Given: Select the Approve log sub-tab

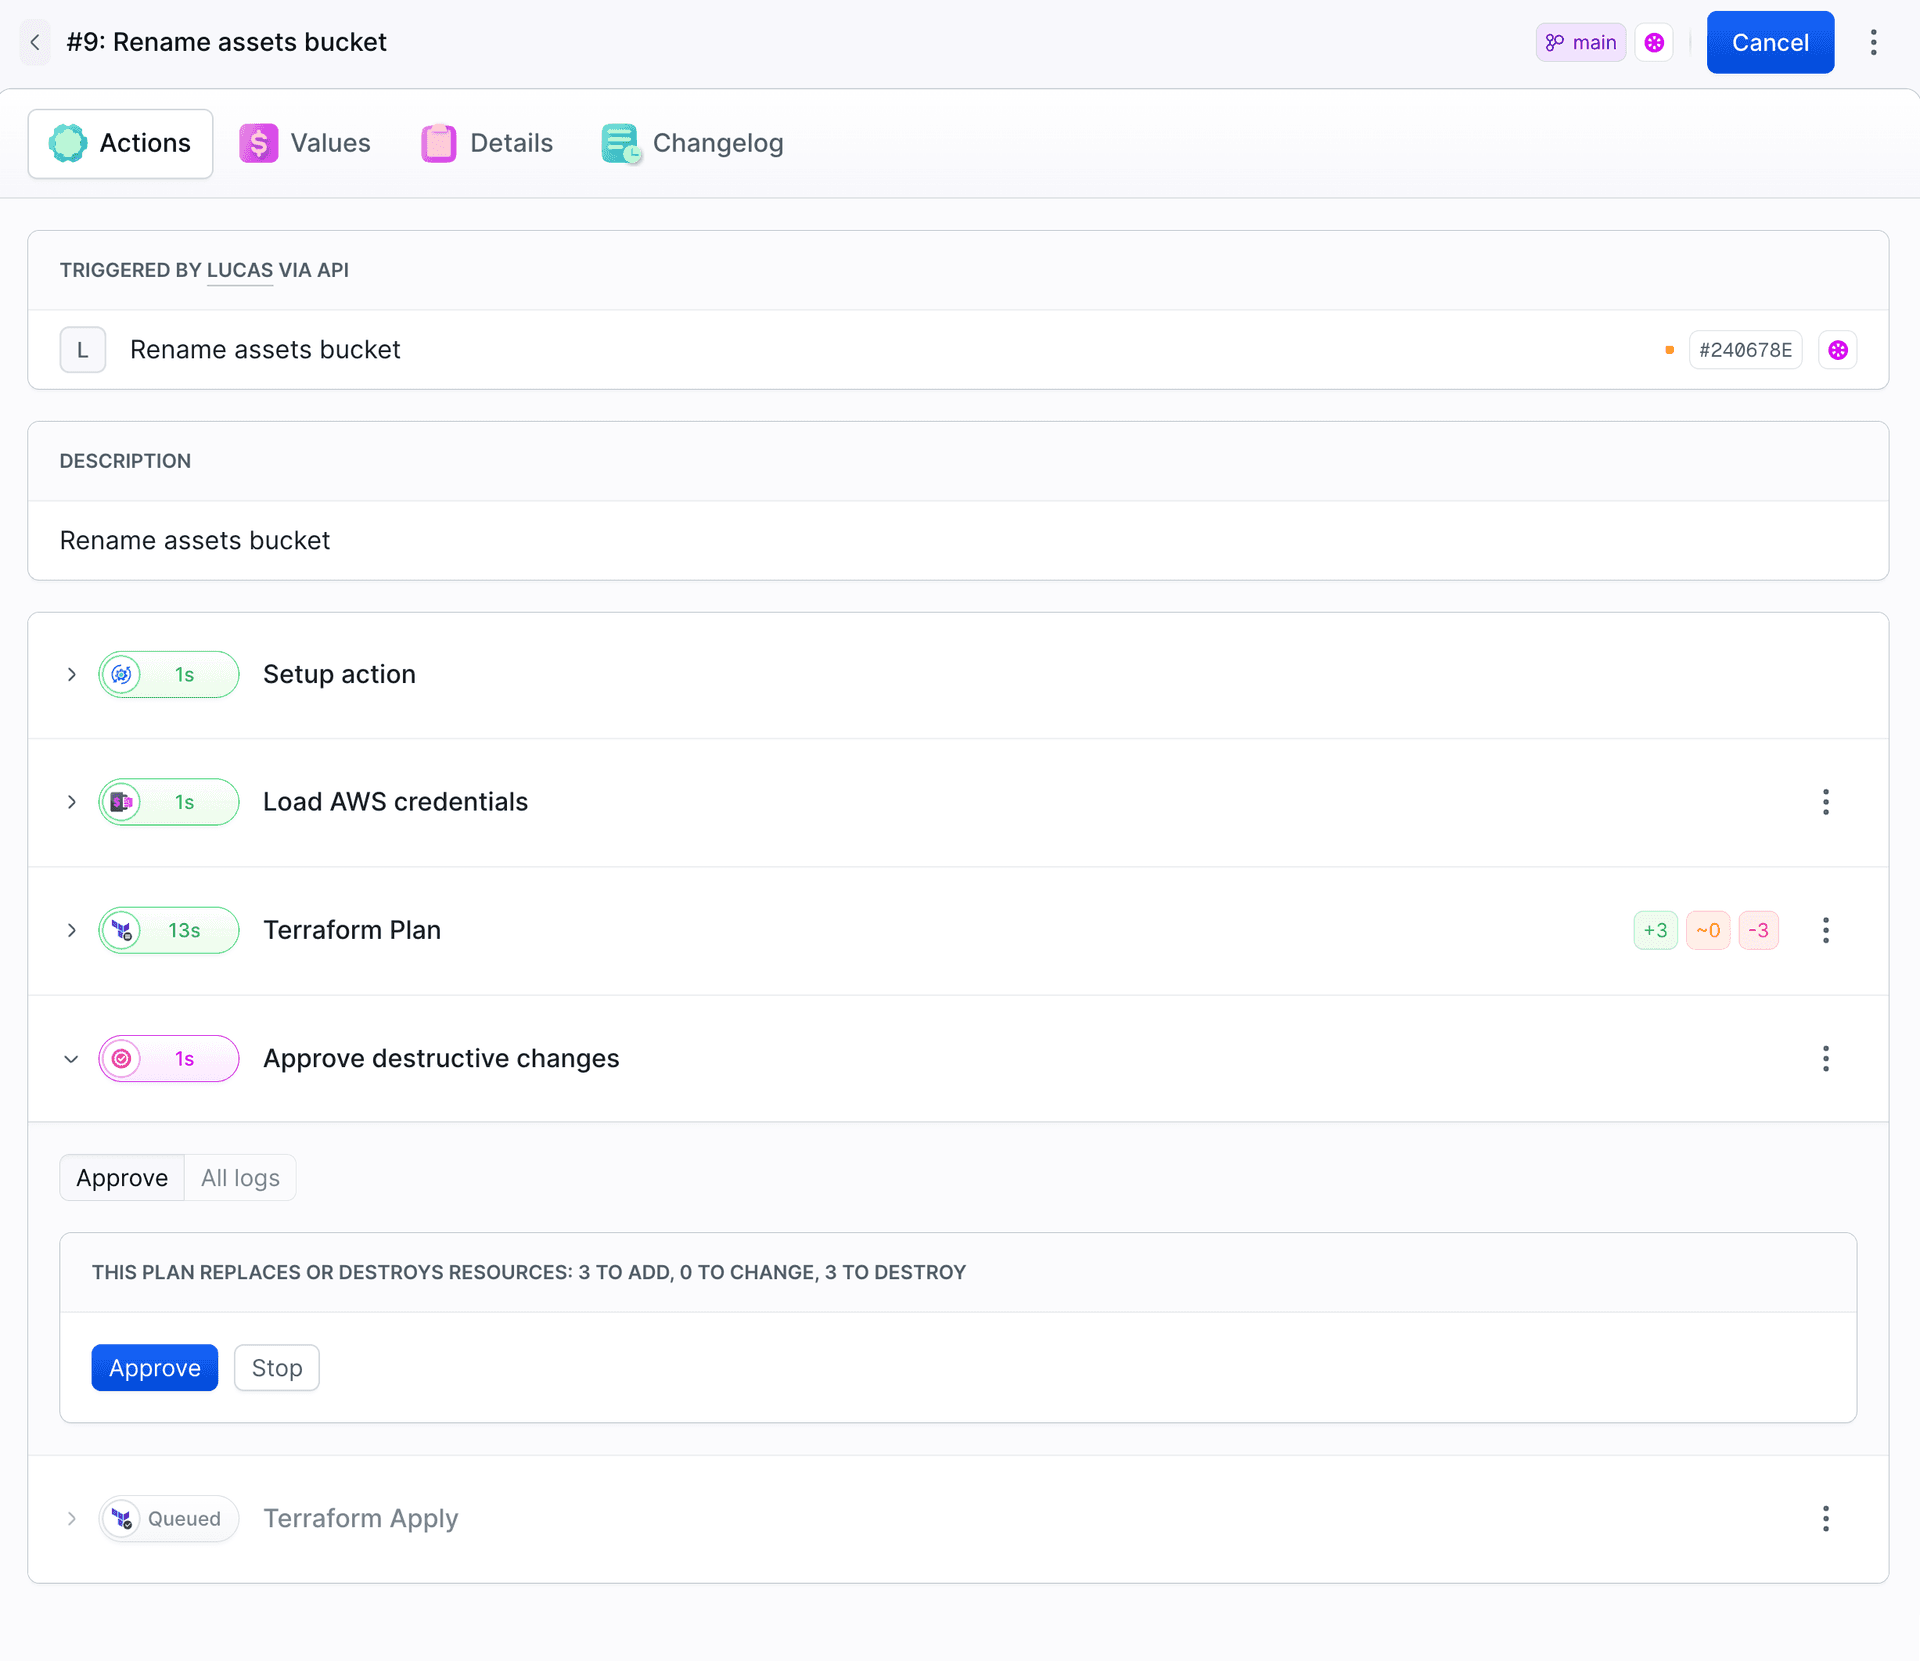Looking at the screenshot, I should point(122,1178).
